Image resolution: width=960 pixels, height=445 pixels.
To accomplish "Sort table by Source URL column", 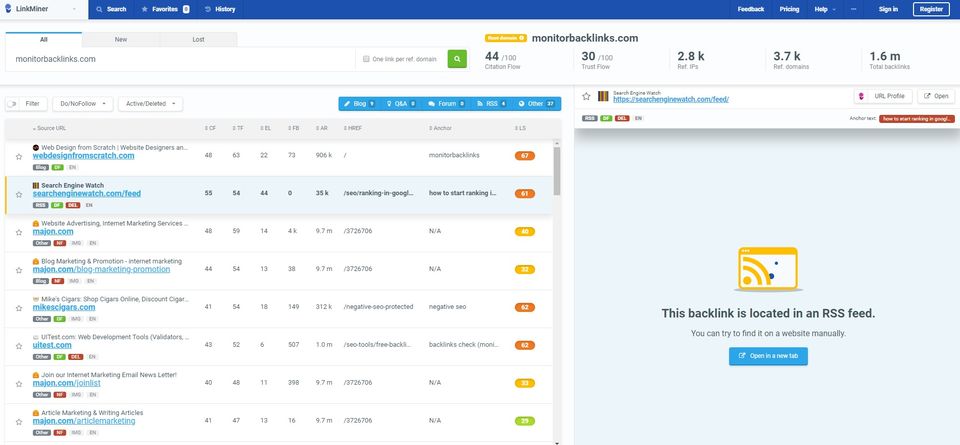I will [x=49, y=129].
